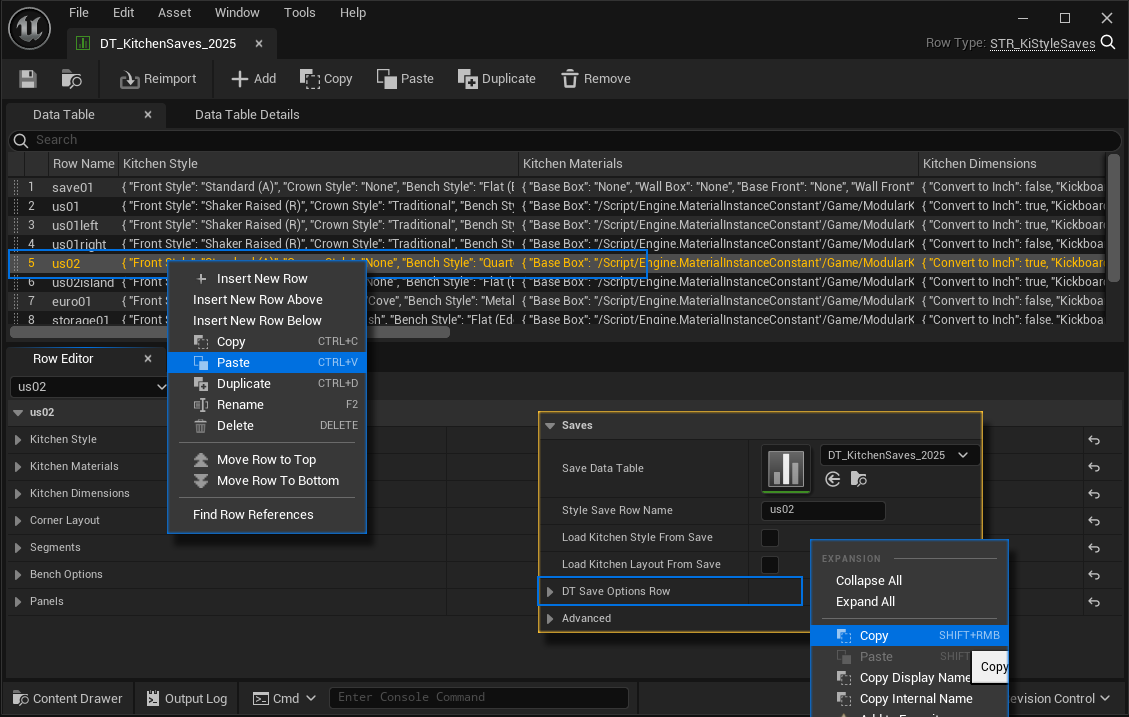Enable Load Kitchen Style From Save checkbox
This screenshot has height=717, width=1129.
(770, 538)
